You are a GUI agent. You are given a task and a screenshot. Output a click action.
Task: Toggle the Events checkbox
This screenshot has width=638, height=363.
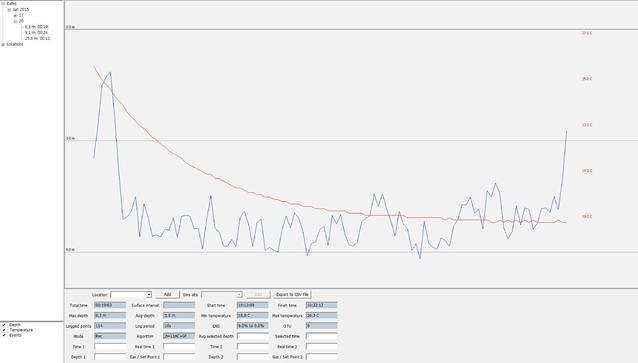tap(4, 335)
